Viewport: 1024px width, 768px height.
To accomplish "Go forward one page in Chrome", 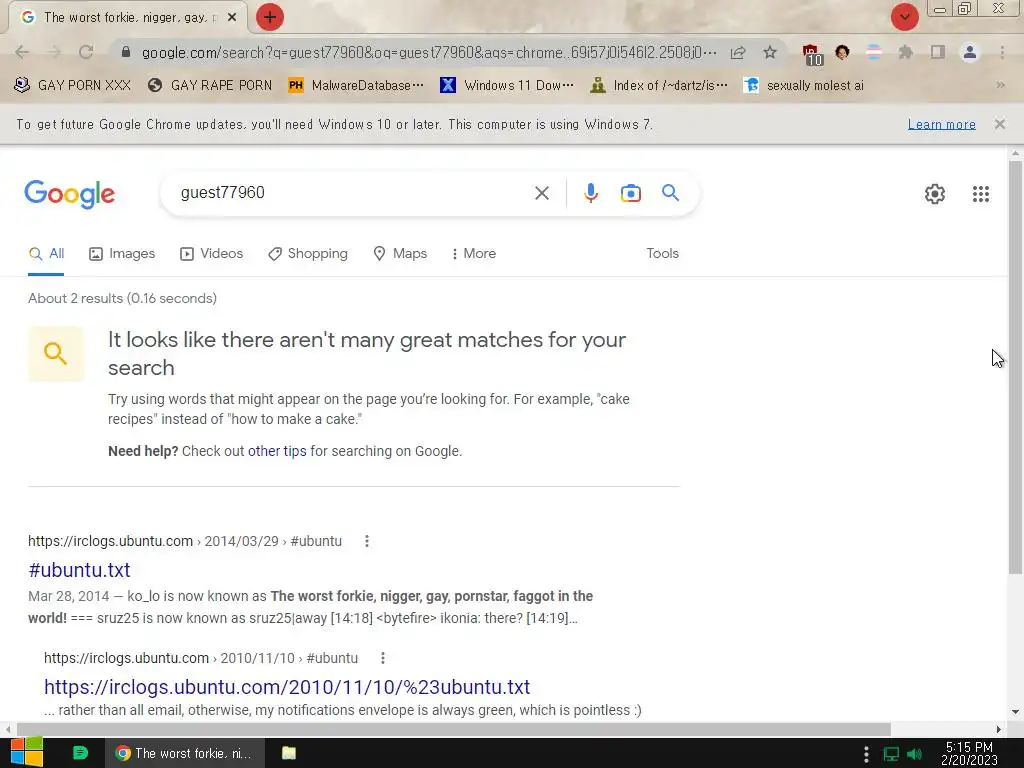I will (54, 52).
